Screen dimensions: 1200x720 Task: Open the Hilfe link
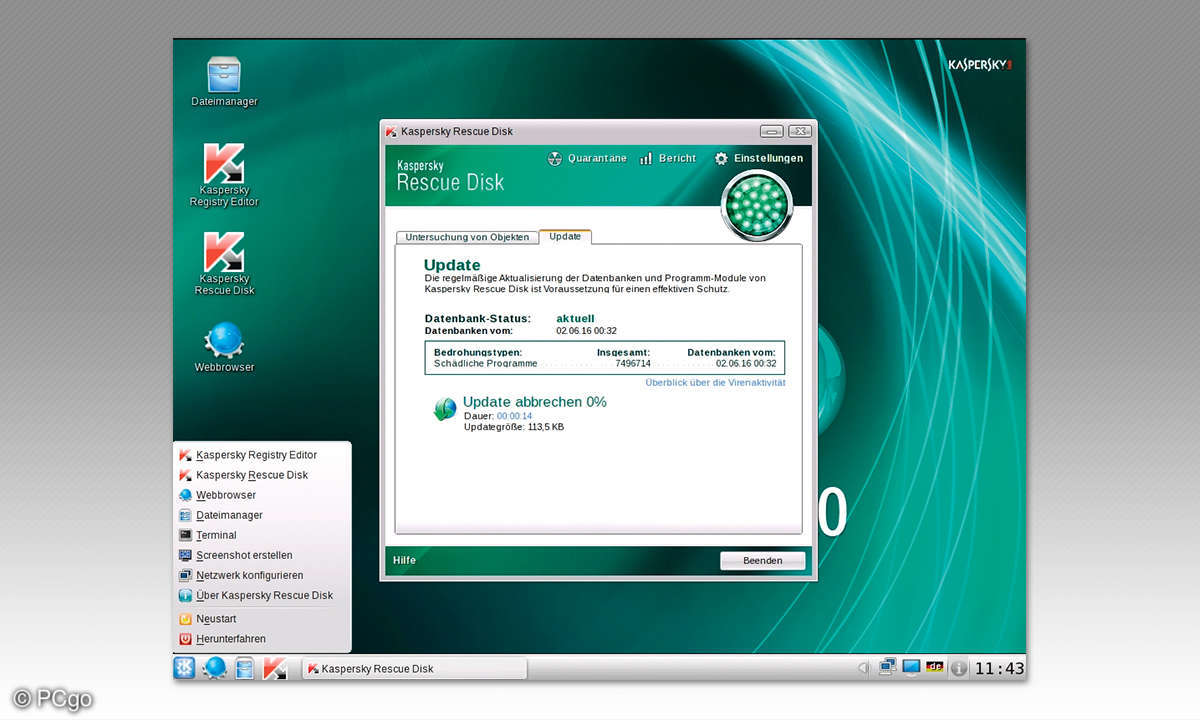(404, 561)
